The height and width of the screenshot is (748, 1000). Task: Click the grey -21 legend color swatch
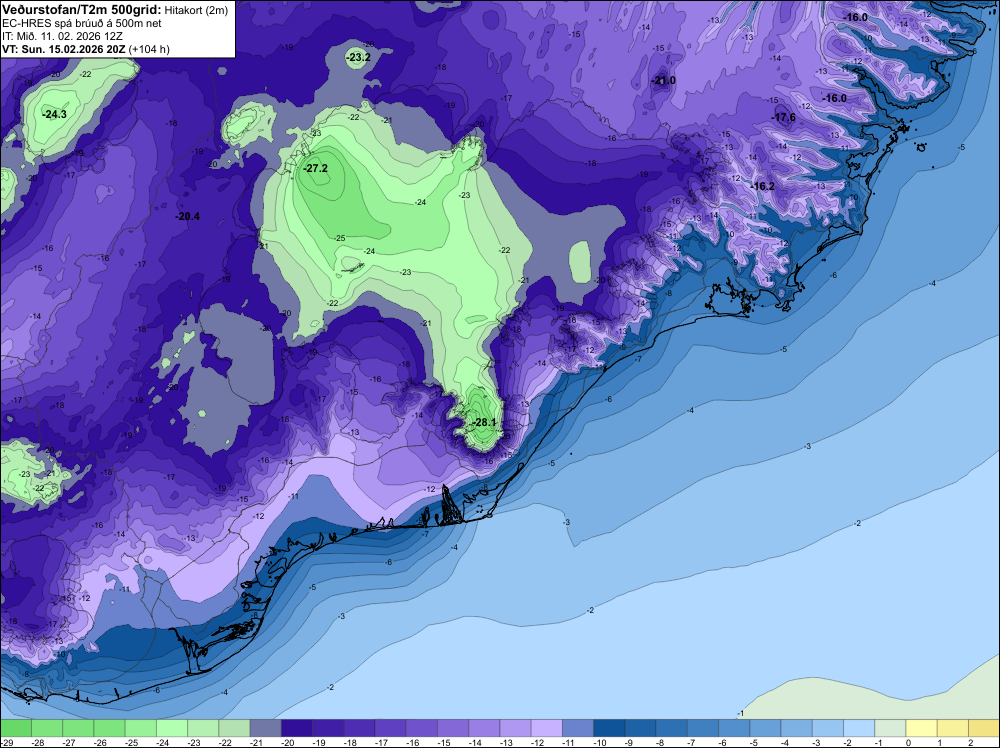pyautogui.click(x=265, y=728)
